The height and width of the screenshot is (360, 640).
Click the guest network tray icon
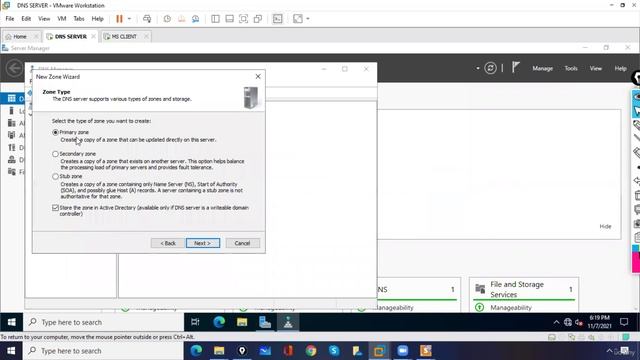[568, 322]
